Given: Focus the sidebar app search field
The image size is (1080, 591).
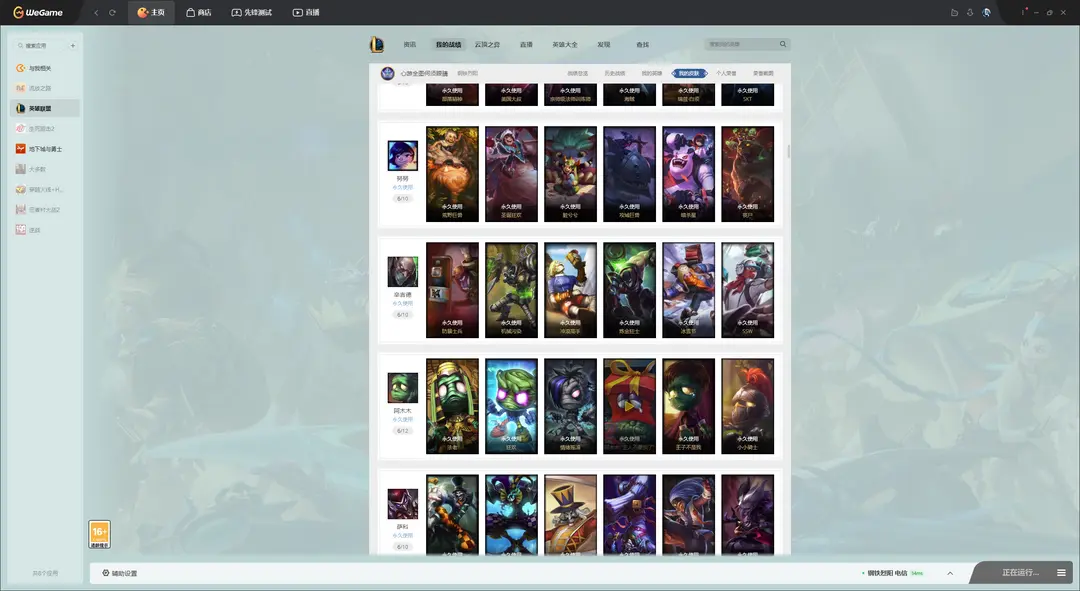Looking at the screenshot, I should (x=39, y=45).
